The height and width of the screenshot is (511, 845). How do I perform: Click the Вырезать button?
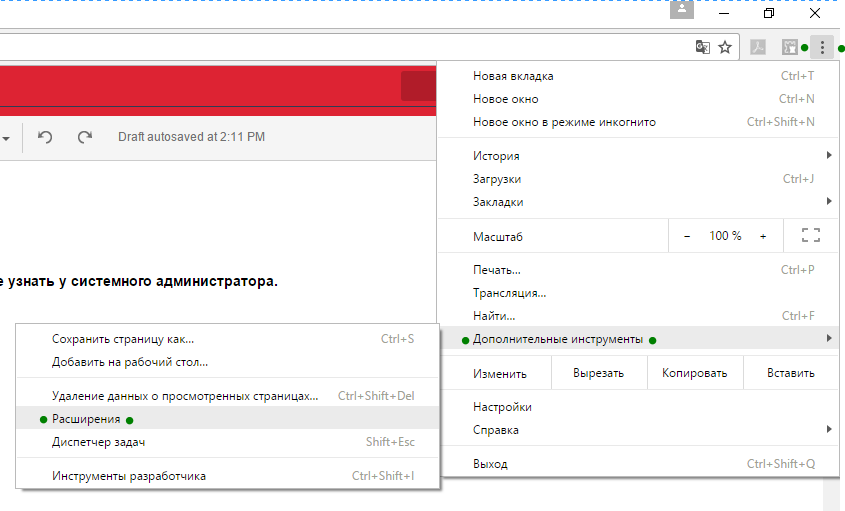(599, 373)
